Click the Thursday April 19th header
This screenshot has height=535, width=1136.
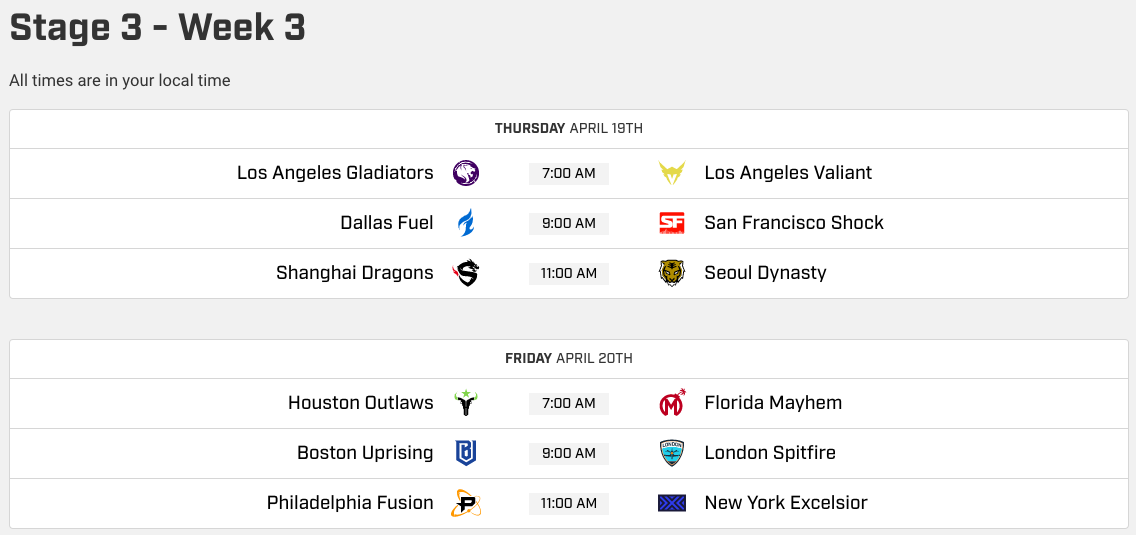coord(569,128)
